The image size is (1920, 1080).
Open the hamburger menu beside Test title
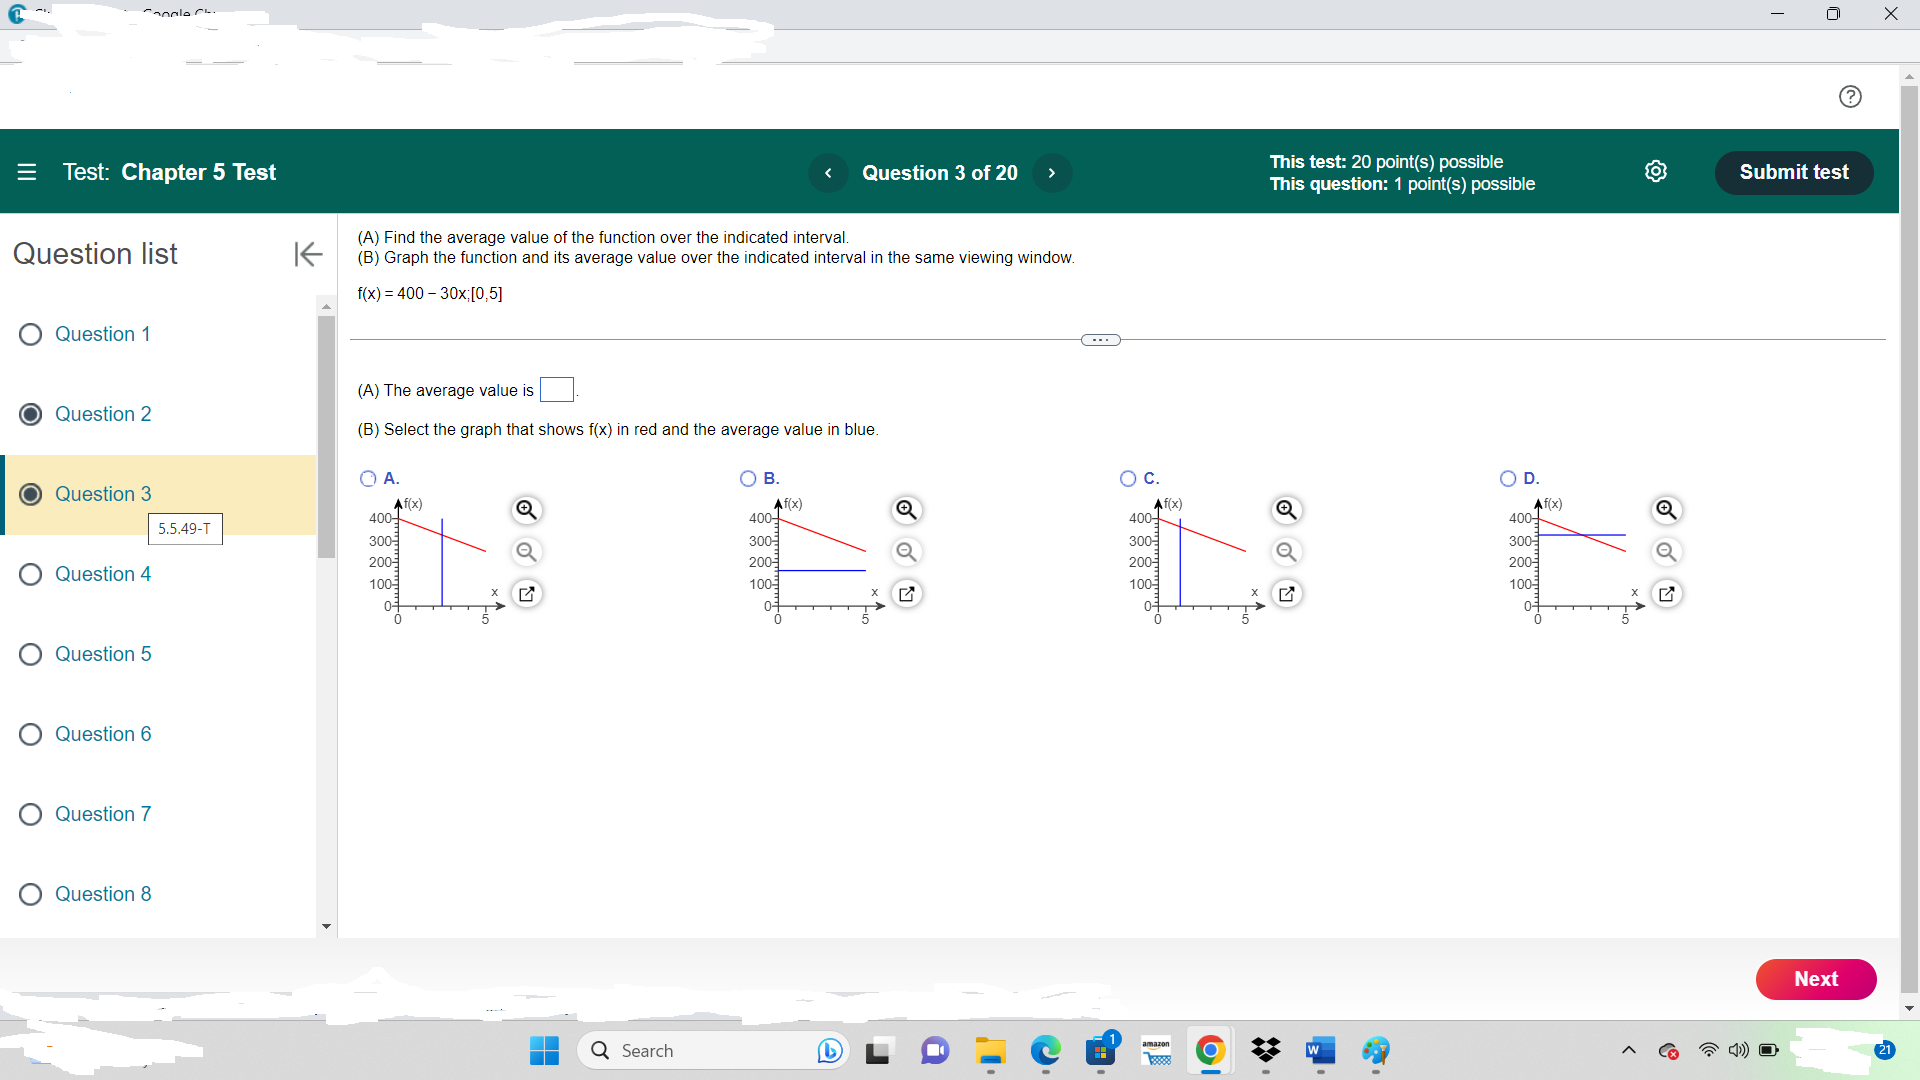27,172
